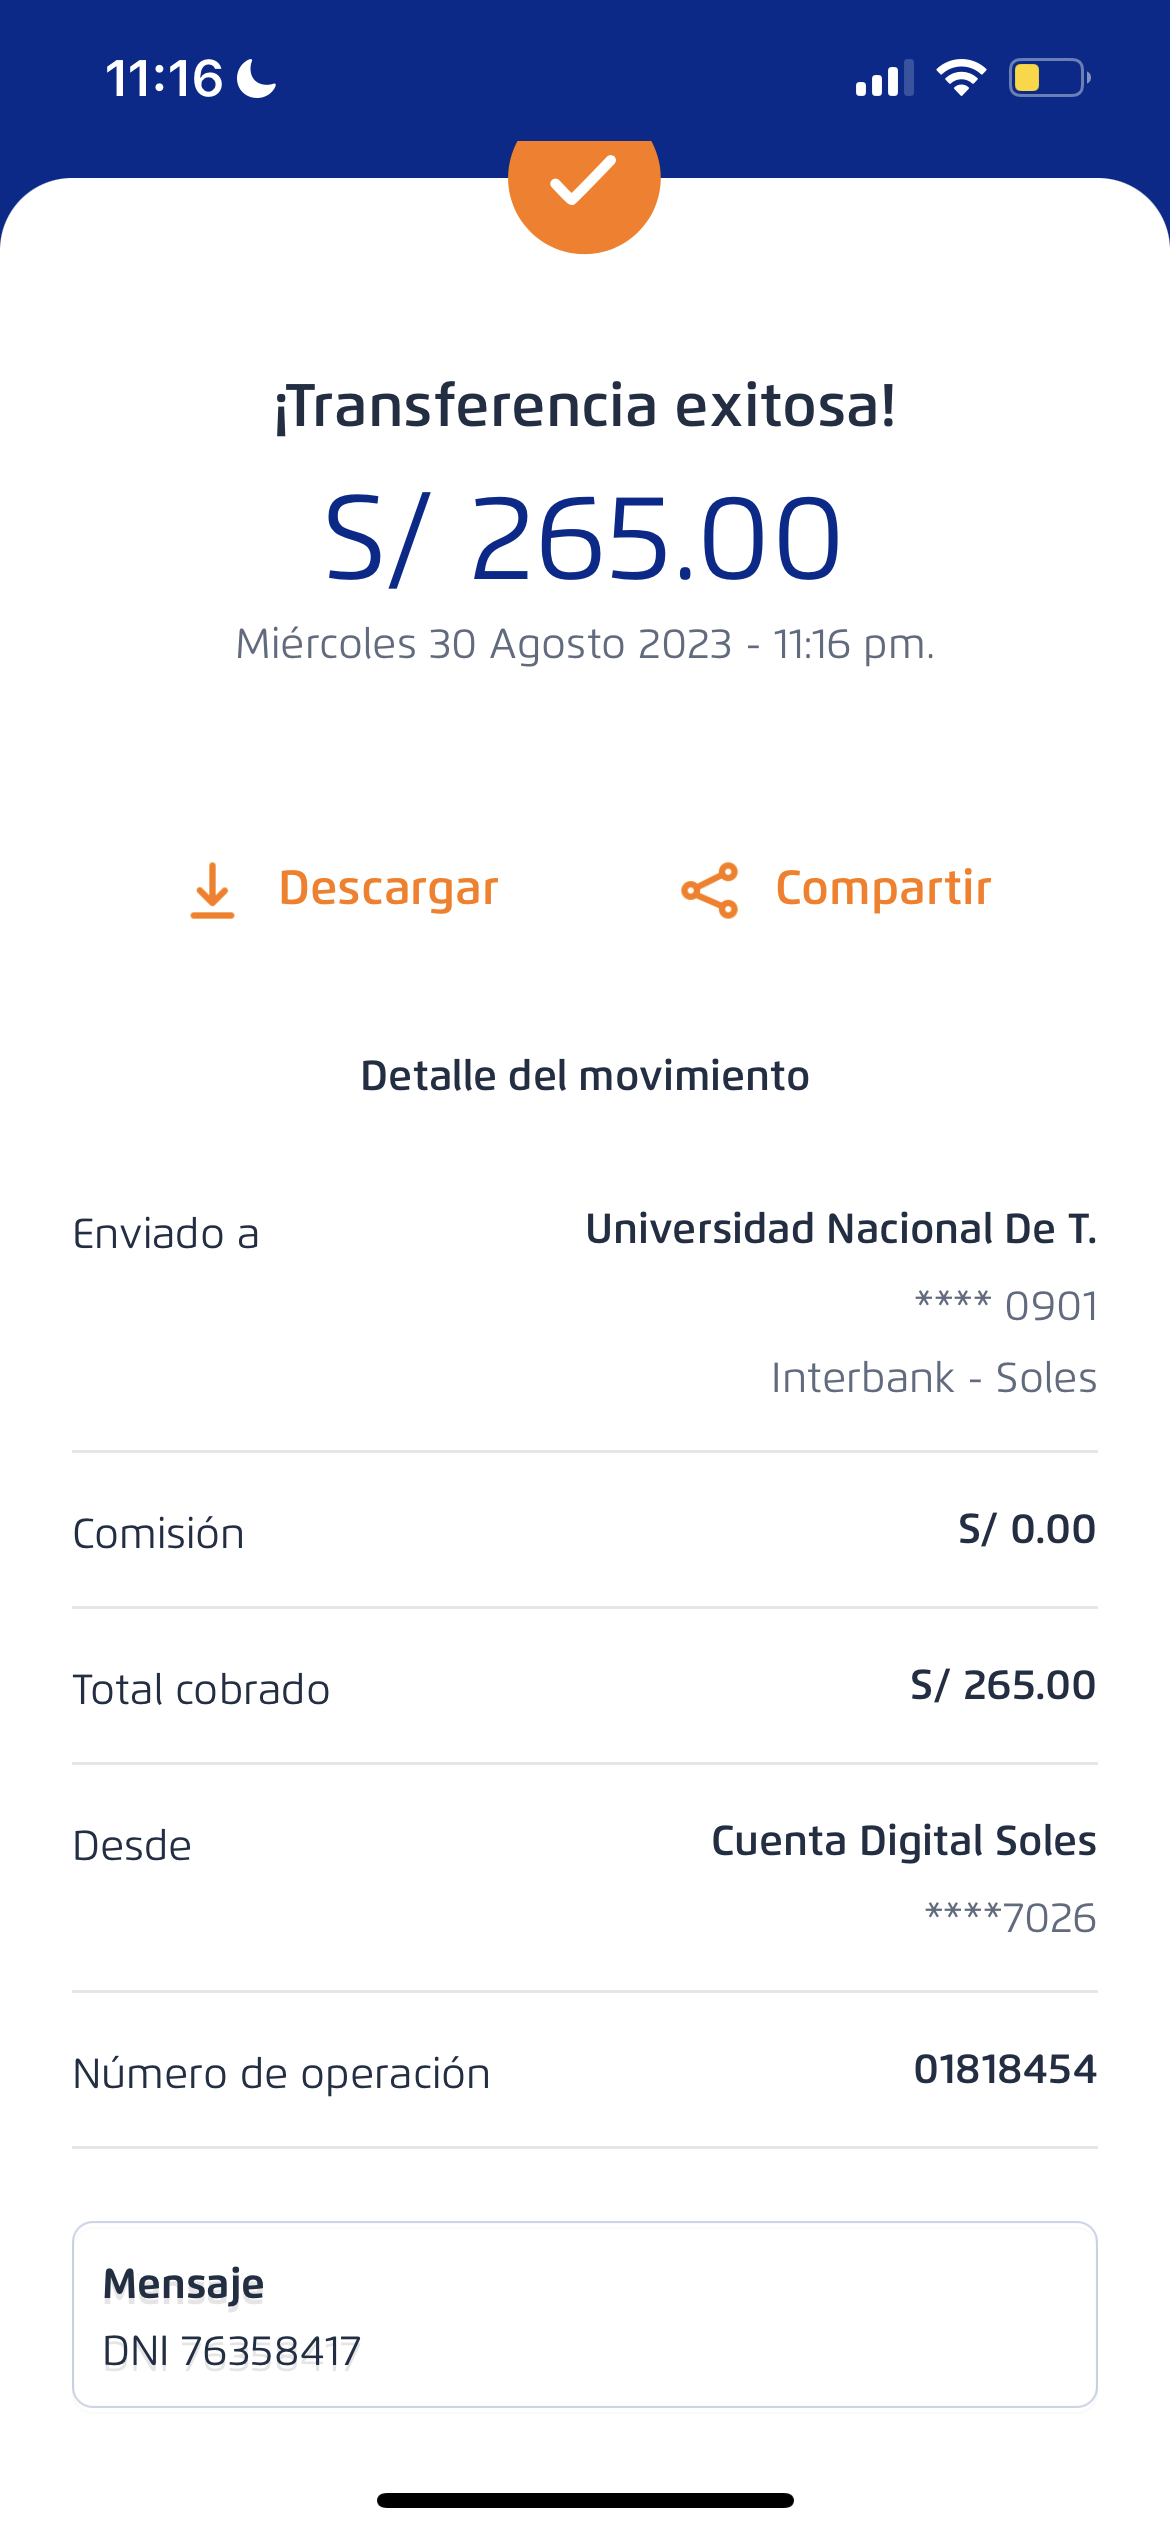Tap the download arrow icon
This screenshot has height=2532, width=1170.
tap(212, 890)
